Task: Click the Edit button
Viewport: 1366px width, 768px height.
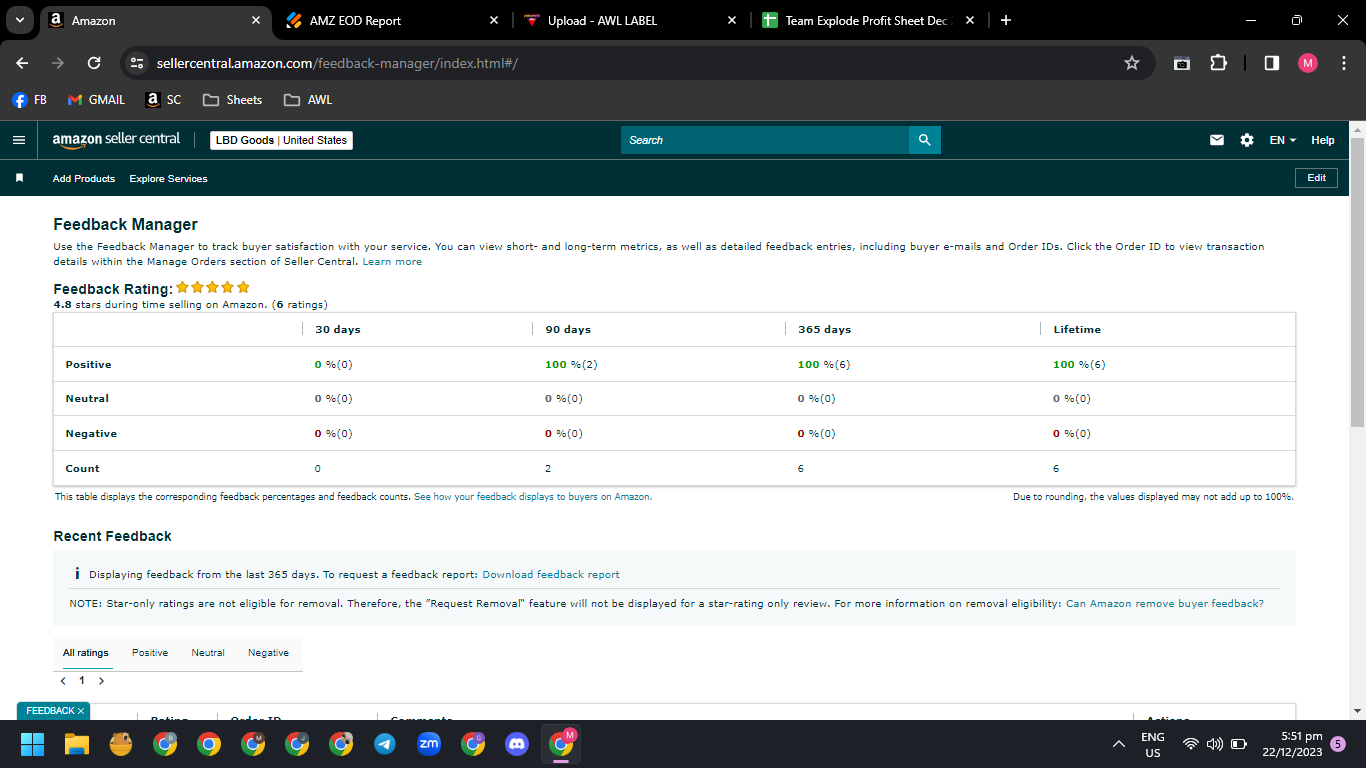Action: (1317, 178)
